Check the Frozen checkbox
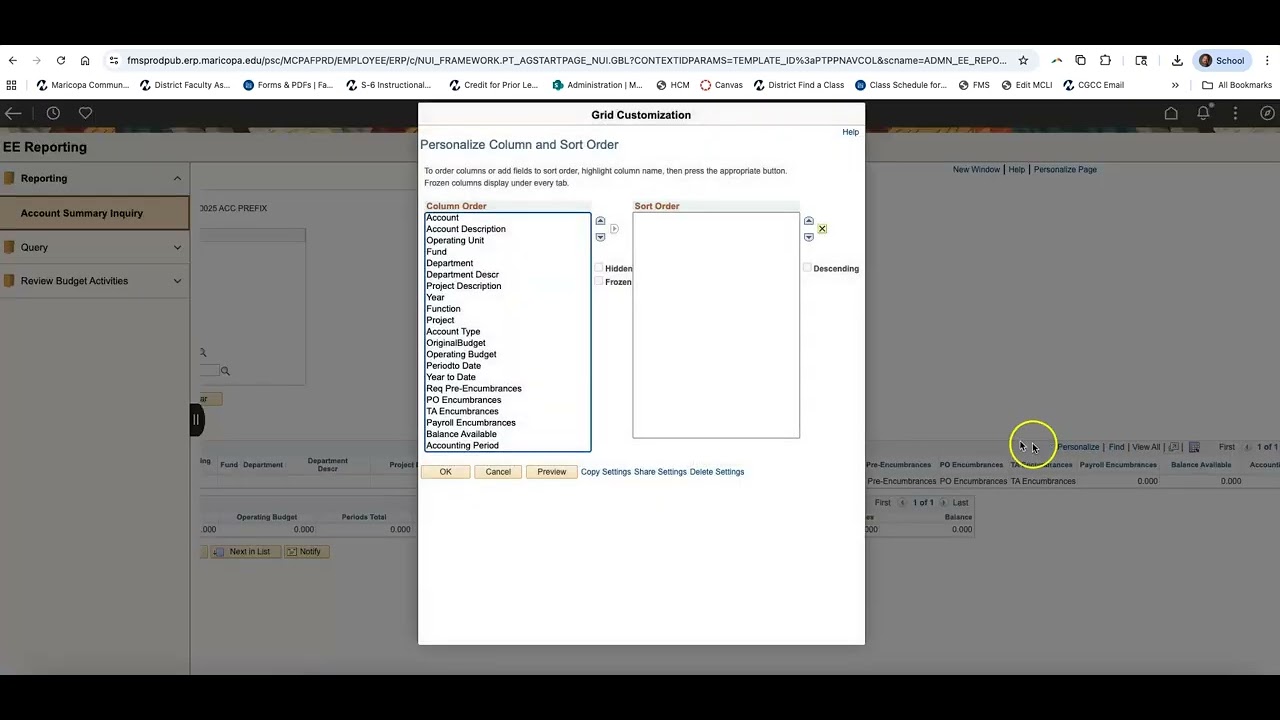 pos(599,282)
